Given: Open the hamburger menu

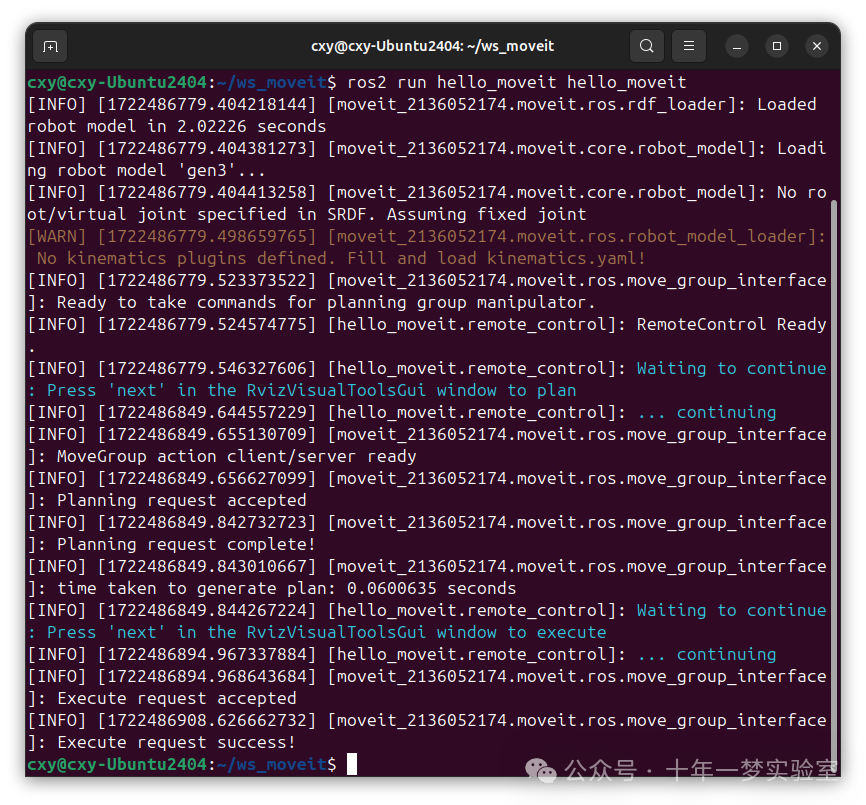Looking at the screenshot, I should pos(689,46).
